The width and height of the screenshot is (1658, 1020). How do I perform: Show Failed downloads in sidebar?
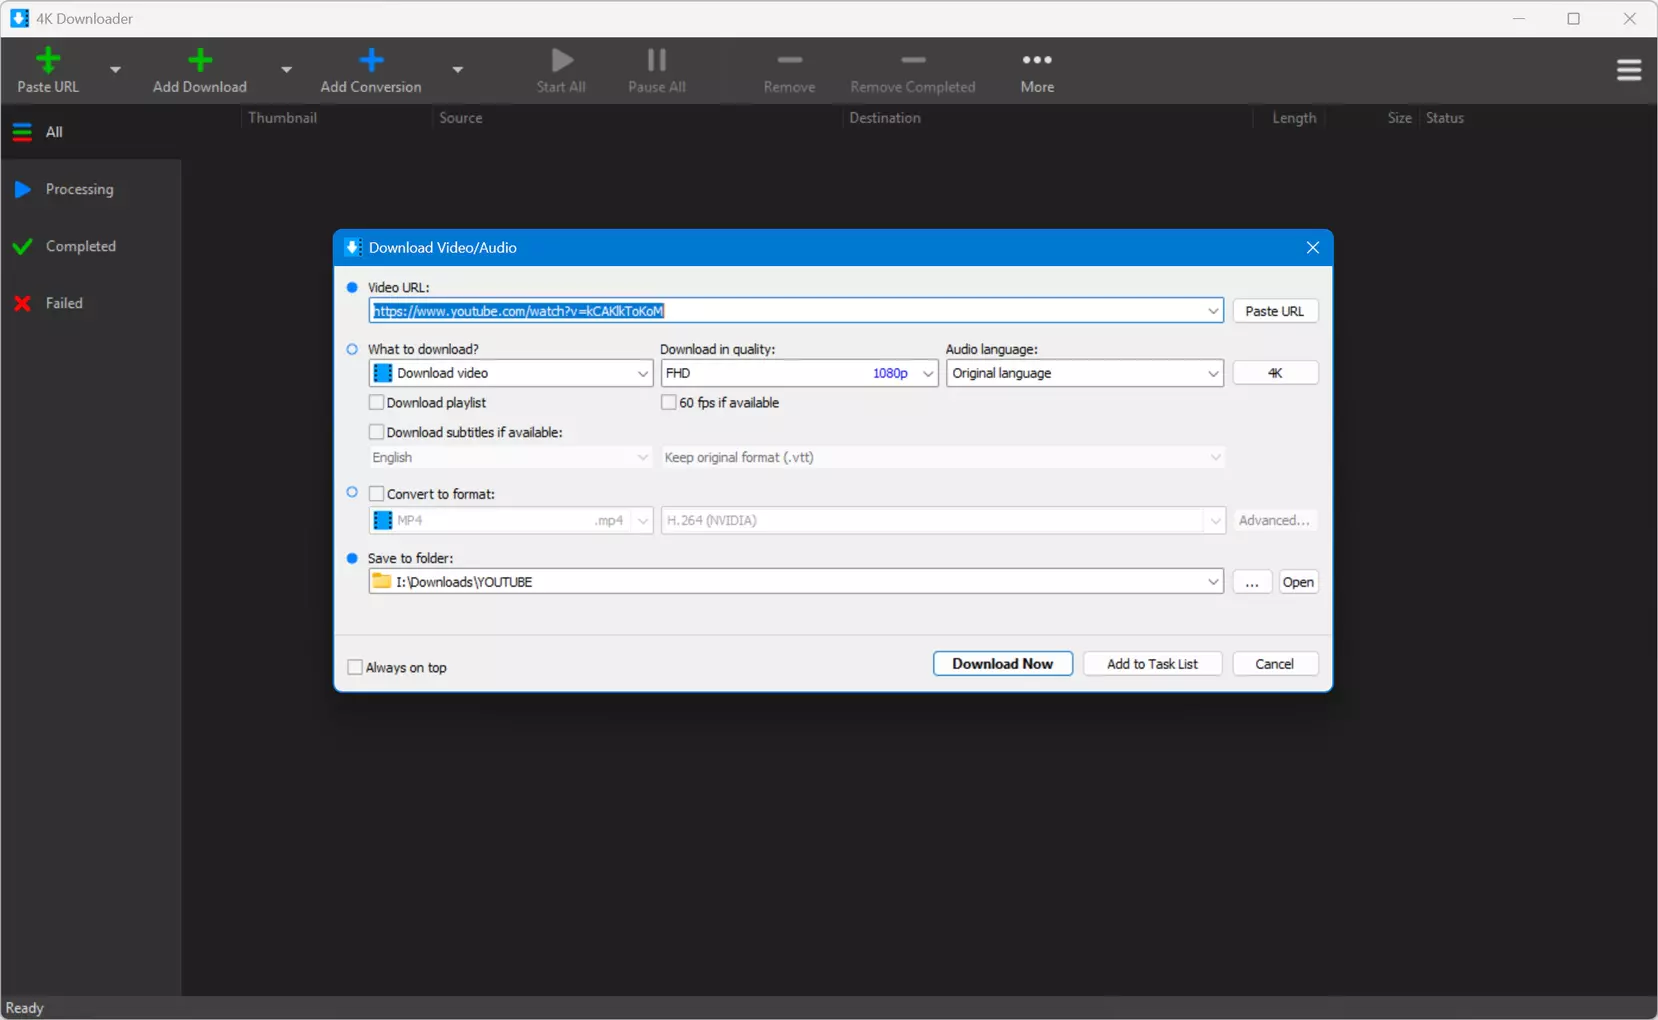pos(91,303)
